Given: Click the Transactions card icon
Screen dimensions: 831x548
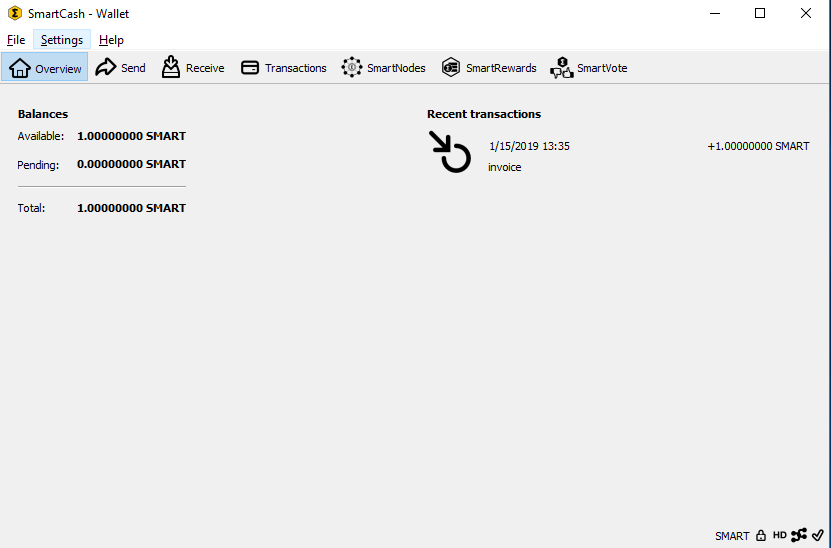Looking at the screenshot, I should click(x=250, y=68).
